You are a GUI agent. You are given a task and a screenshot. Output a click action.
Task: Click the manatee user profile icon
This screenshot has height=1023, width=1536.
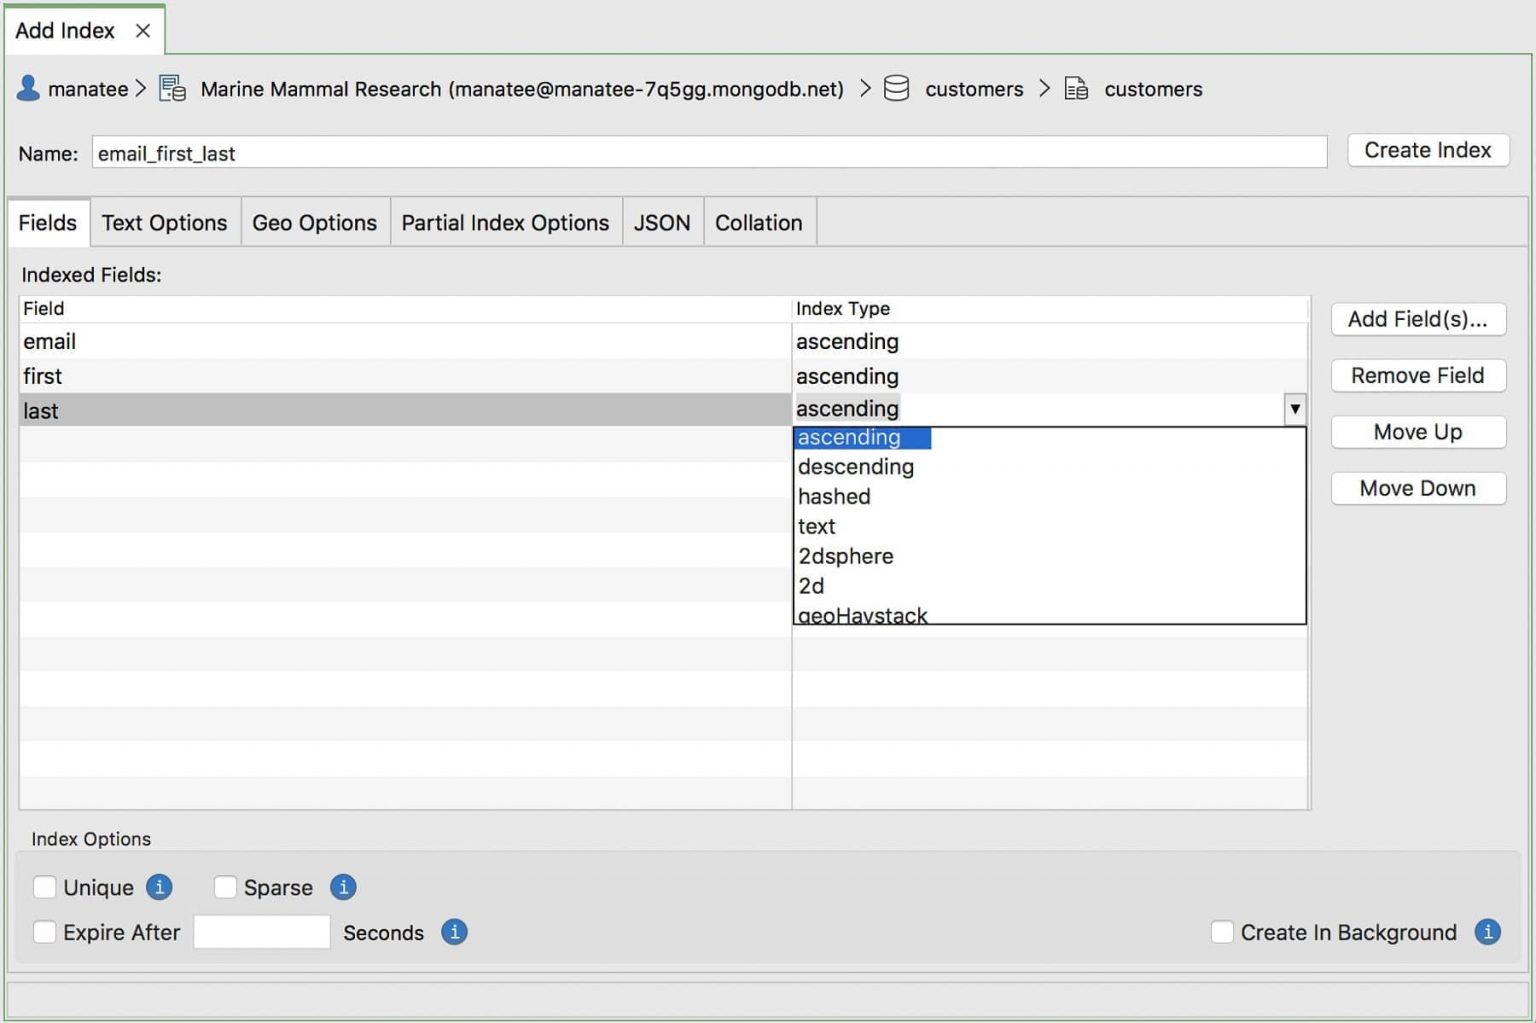pos(27,88)
